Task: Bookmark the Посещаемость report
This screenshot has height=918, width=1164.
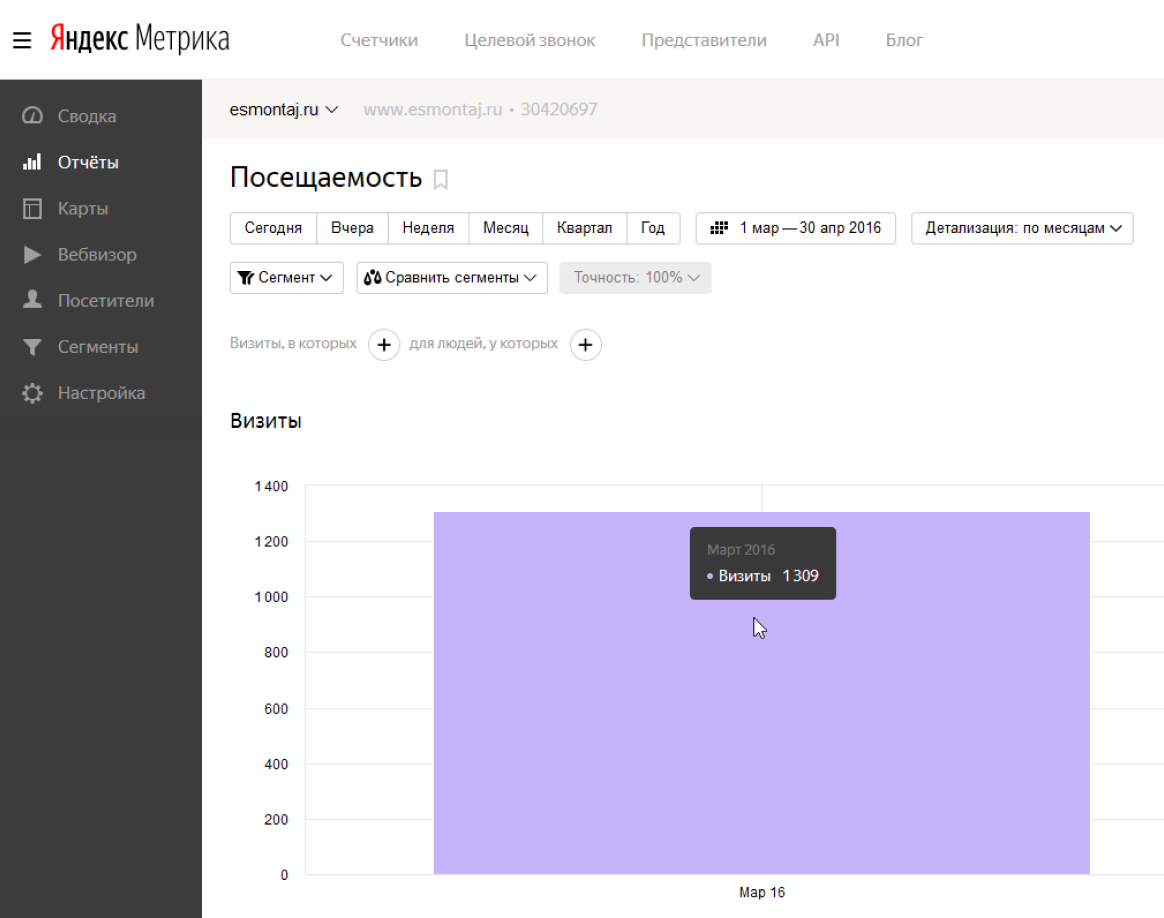Action: 440,180
